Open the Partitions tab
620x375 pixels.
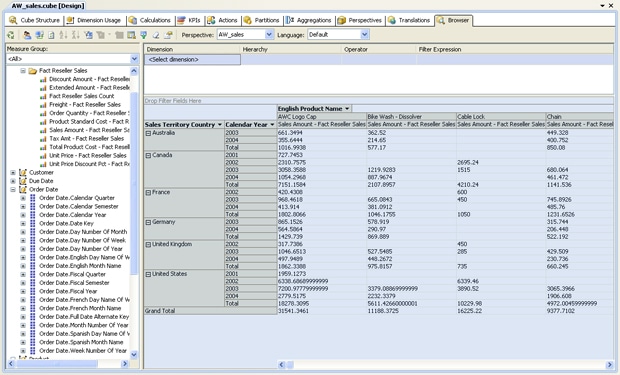coord(262,20)
